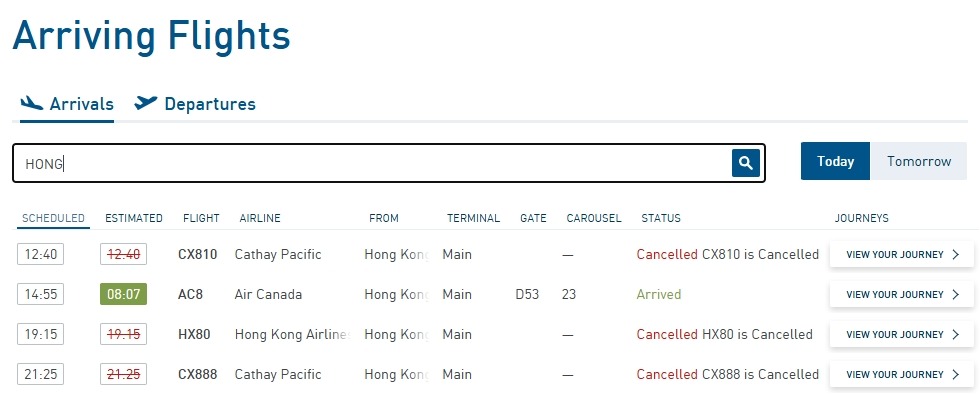Sort by Scheduled column header
This screenshot has width=980, height=394.
53,218
